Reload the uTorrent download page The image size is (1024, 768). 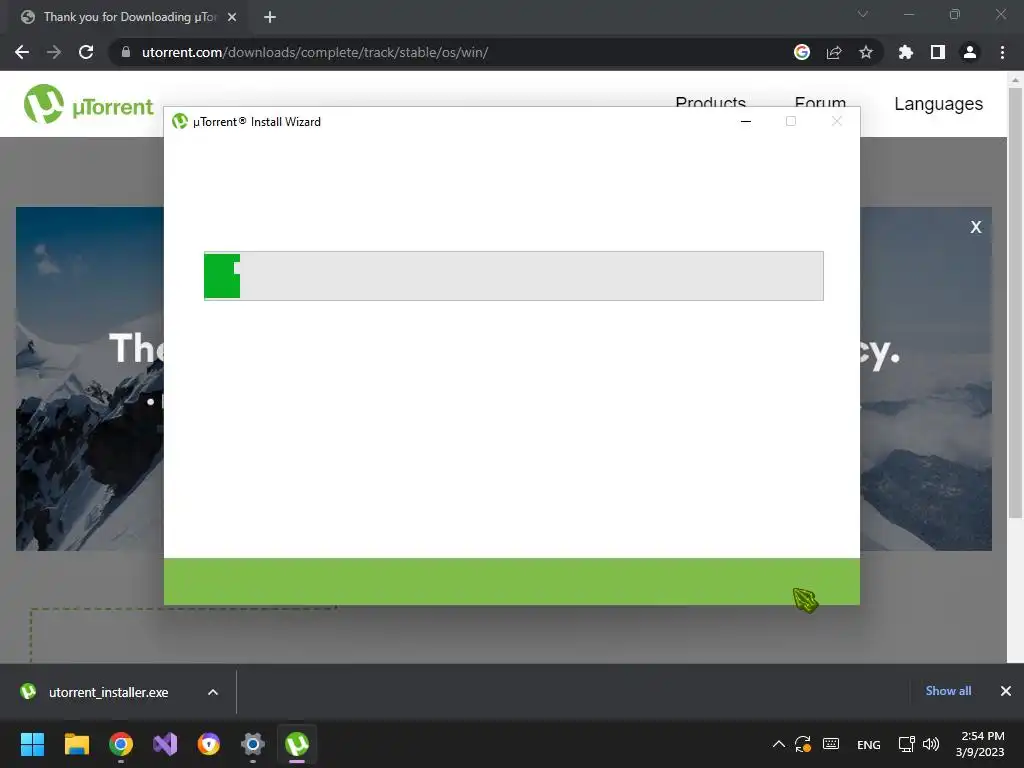point(86,52)
